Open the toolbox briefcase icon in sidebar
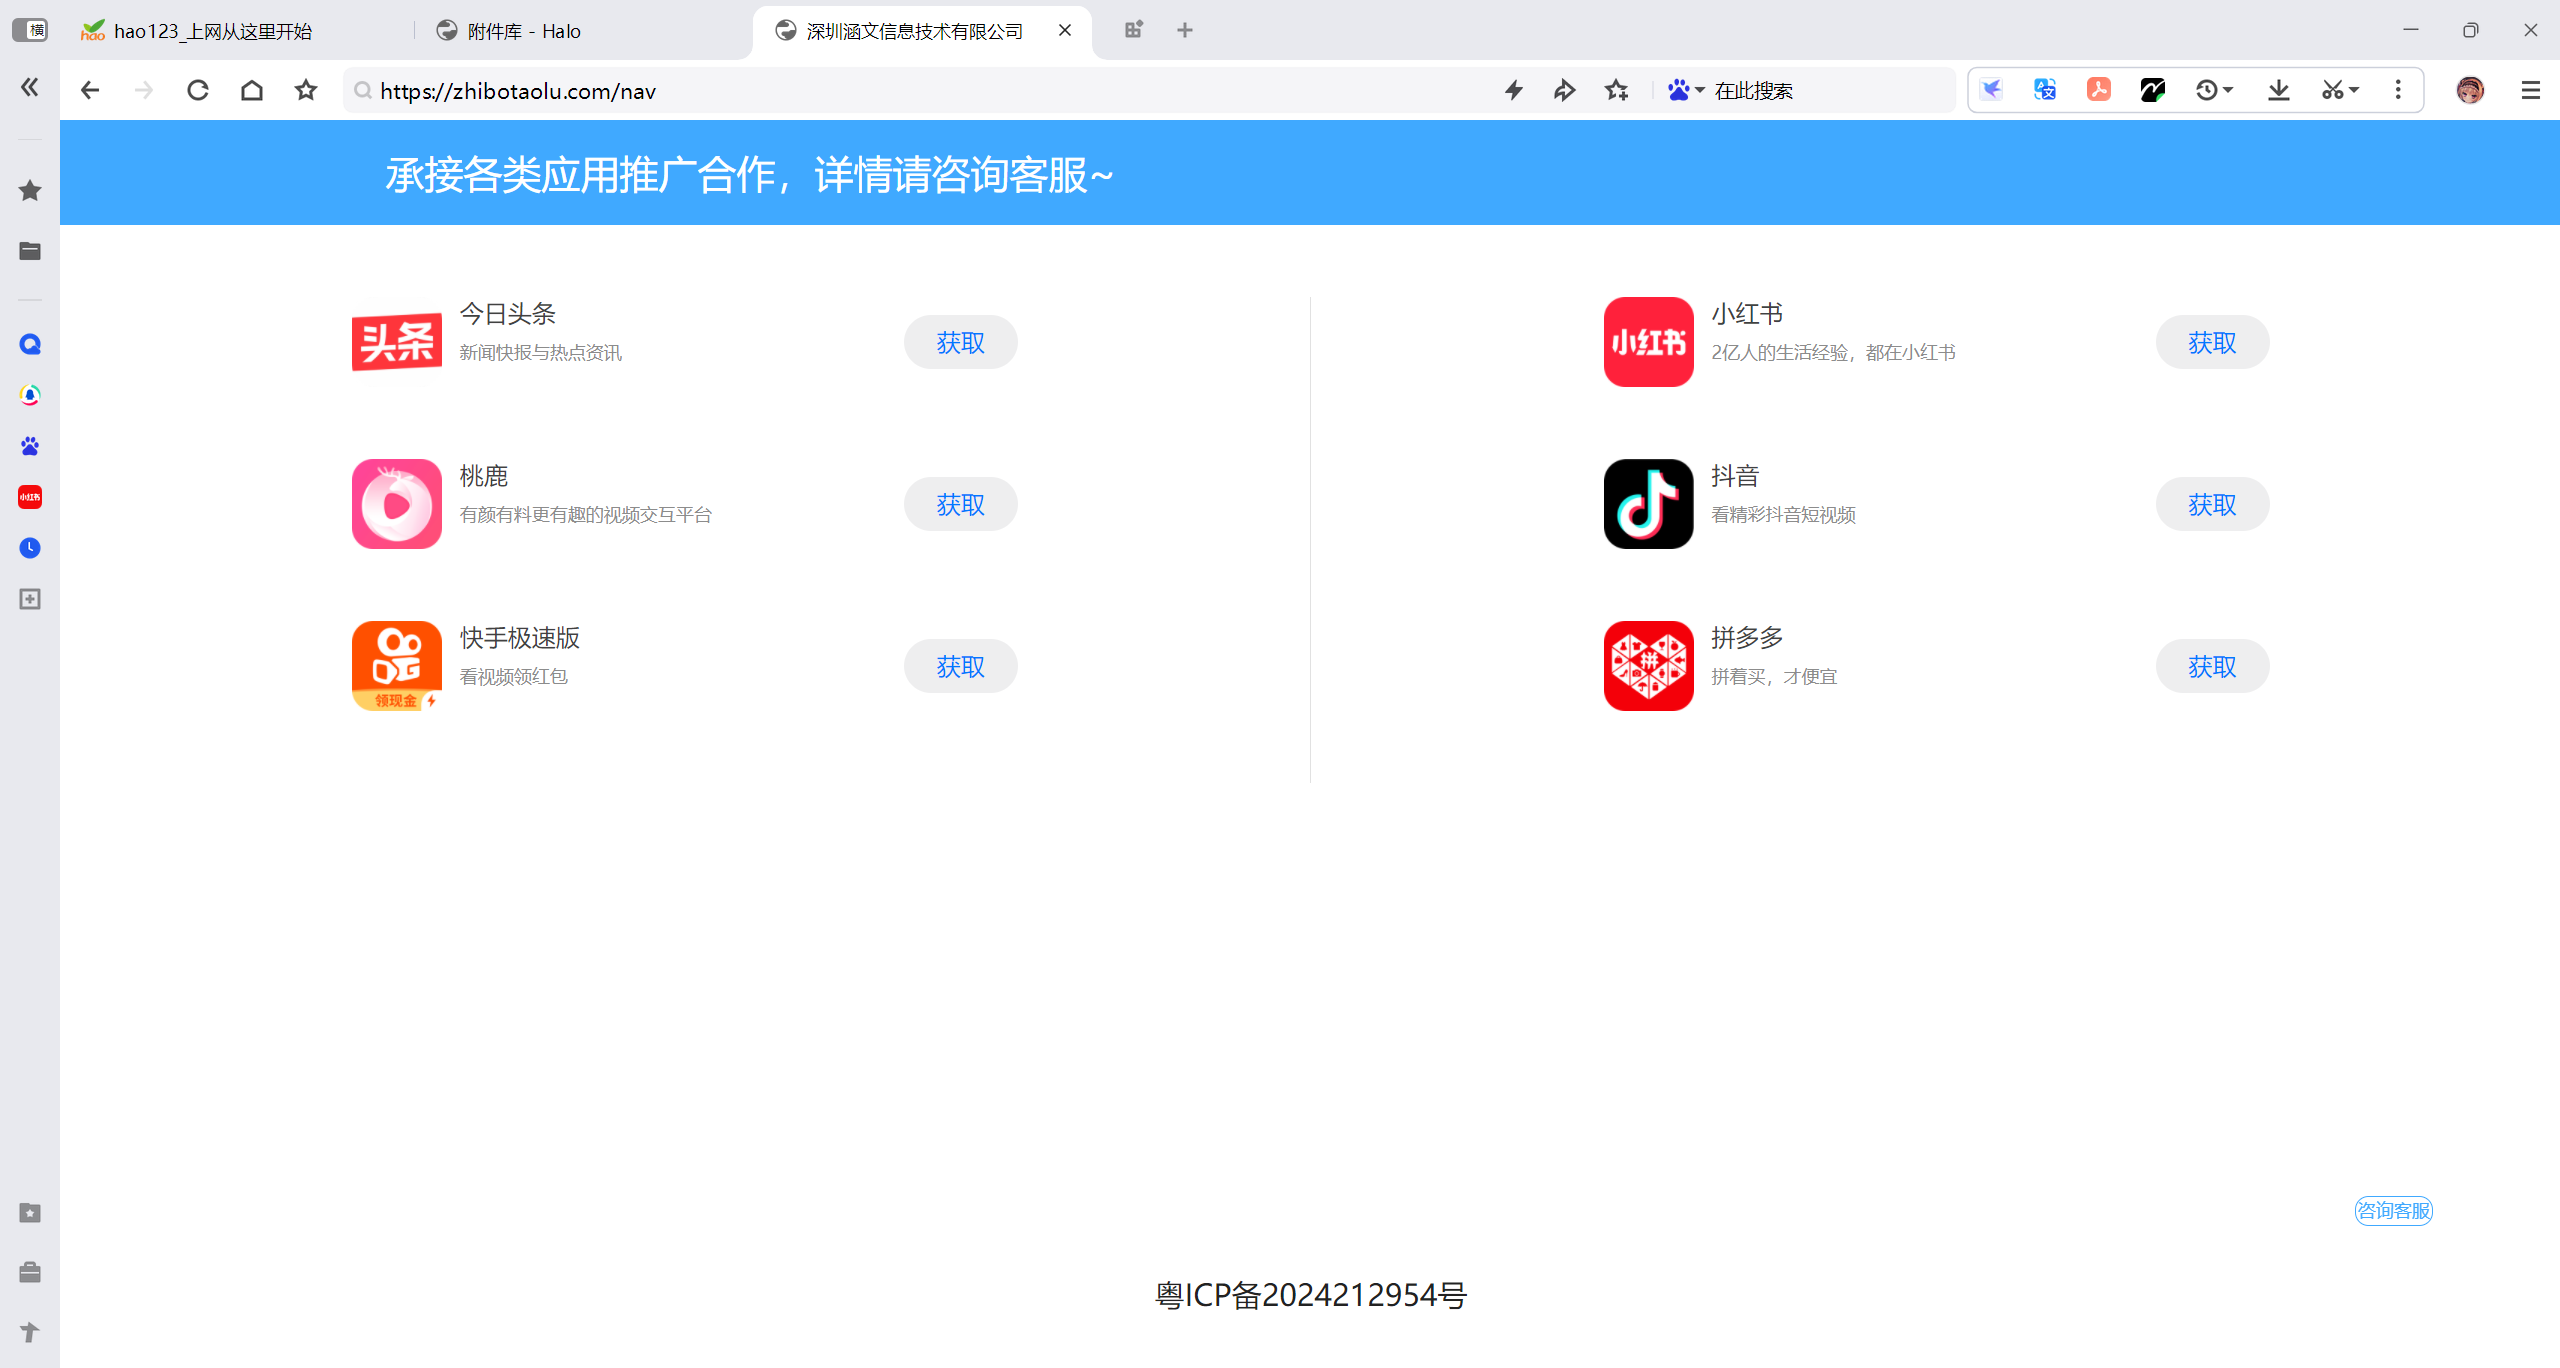Screen dimensions: 2560x1368 tap(30, 1272)
